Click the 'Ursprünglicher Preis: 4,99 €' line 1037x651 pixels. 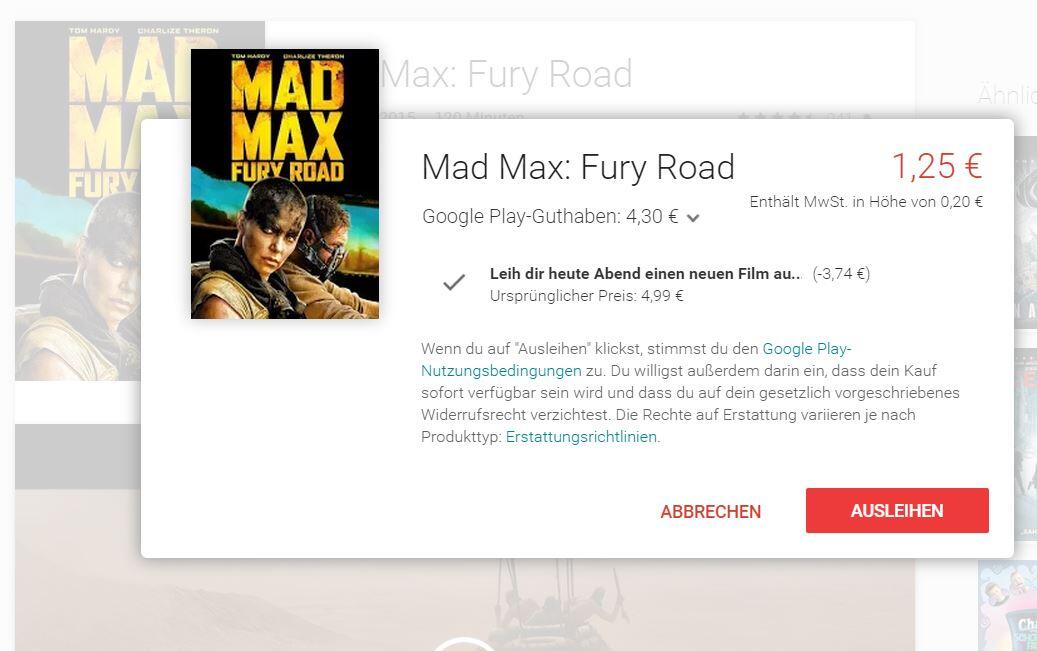coord(587,296)
